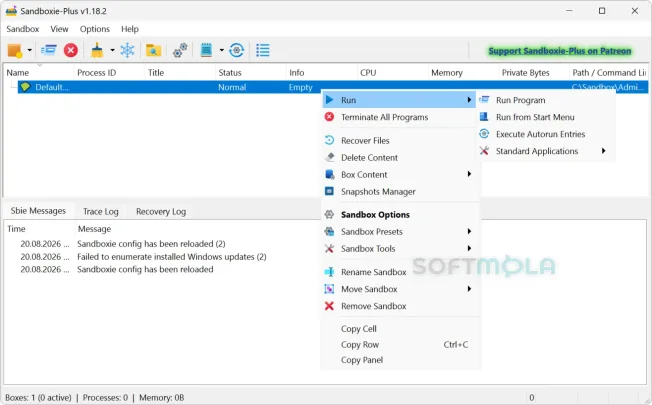This screenshot has height=405, width=652.
Task: Open the dropdown arrow next to the broom icon
Action: (x=112, y=50)
